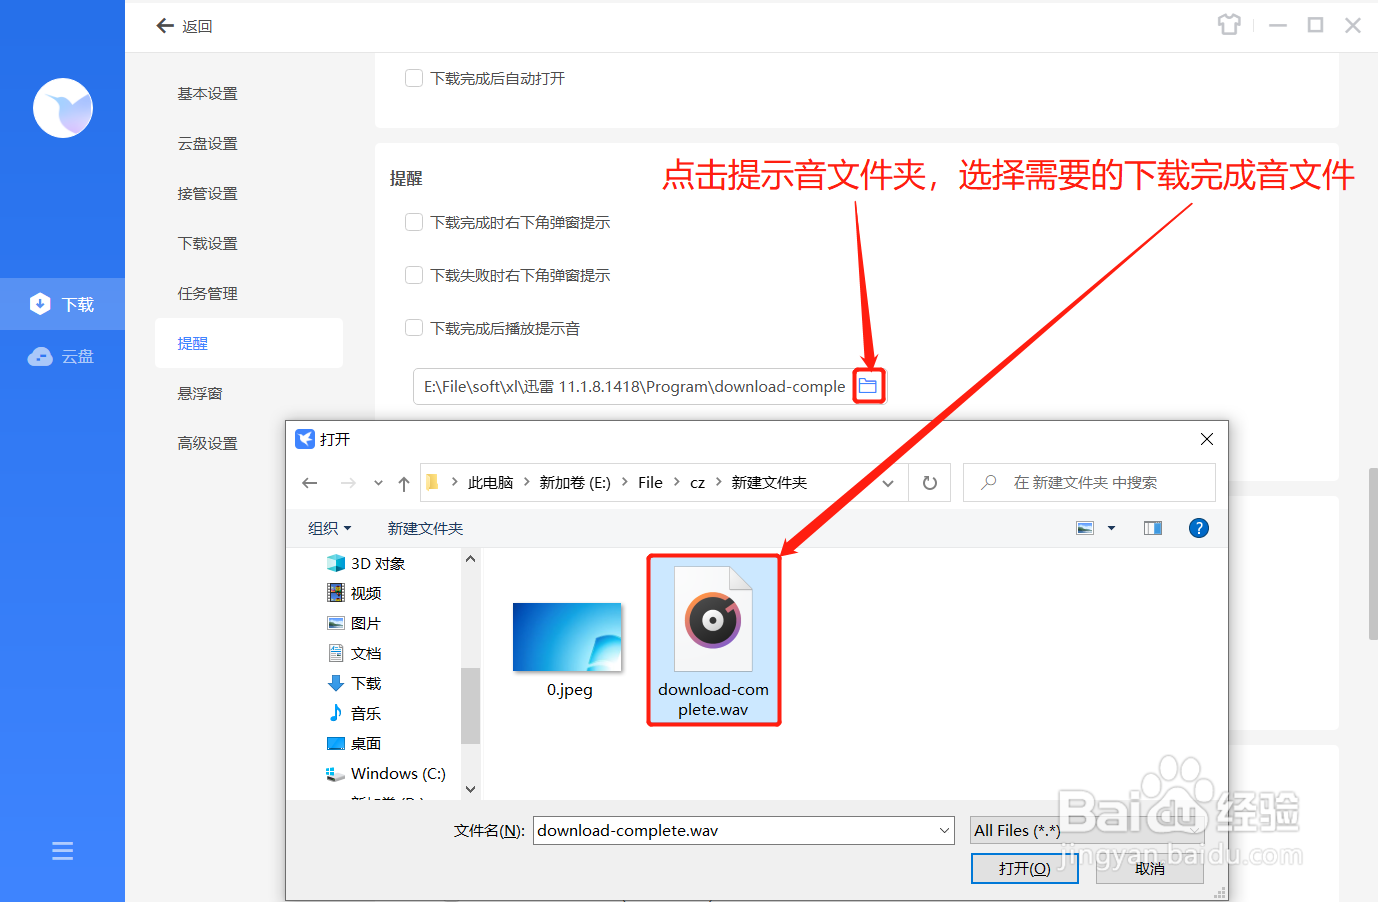Click the back arrow next to 返回
Screen dimensions: 1378x902
click(165, 25)
